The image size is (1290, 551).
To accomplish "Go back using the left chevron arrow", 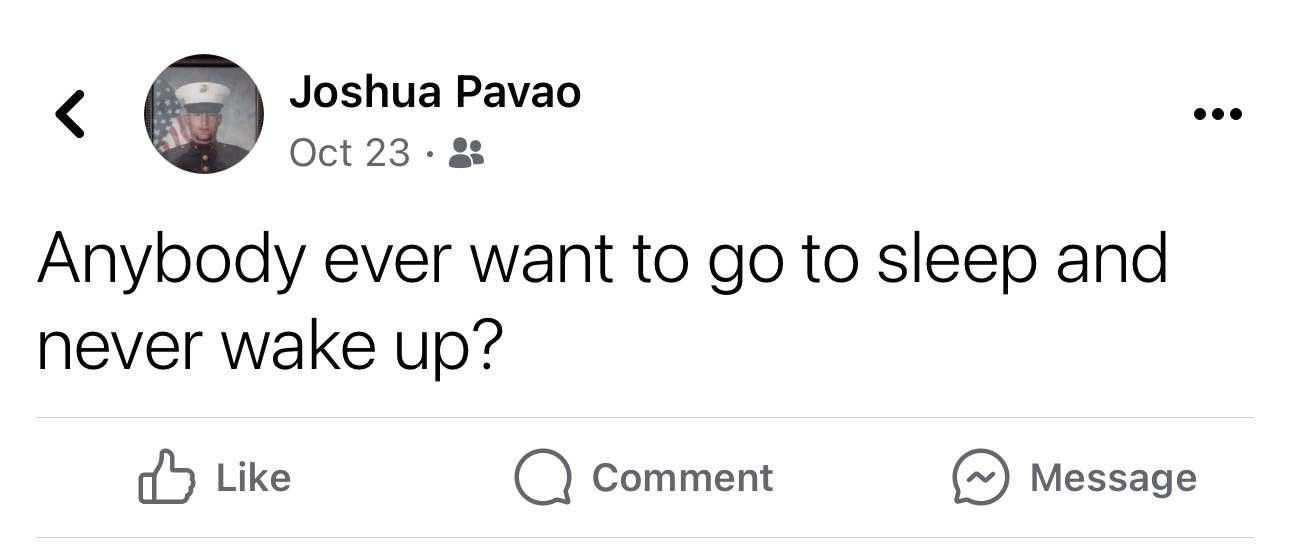I will coord(70,113).
